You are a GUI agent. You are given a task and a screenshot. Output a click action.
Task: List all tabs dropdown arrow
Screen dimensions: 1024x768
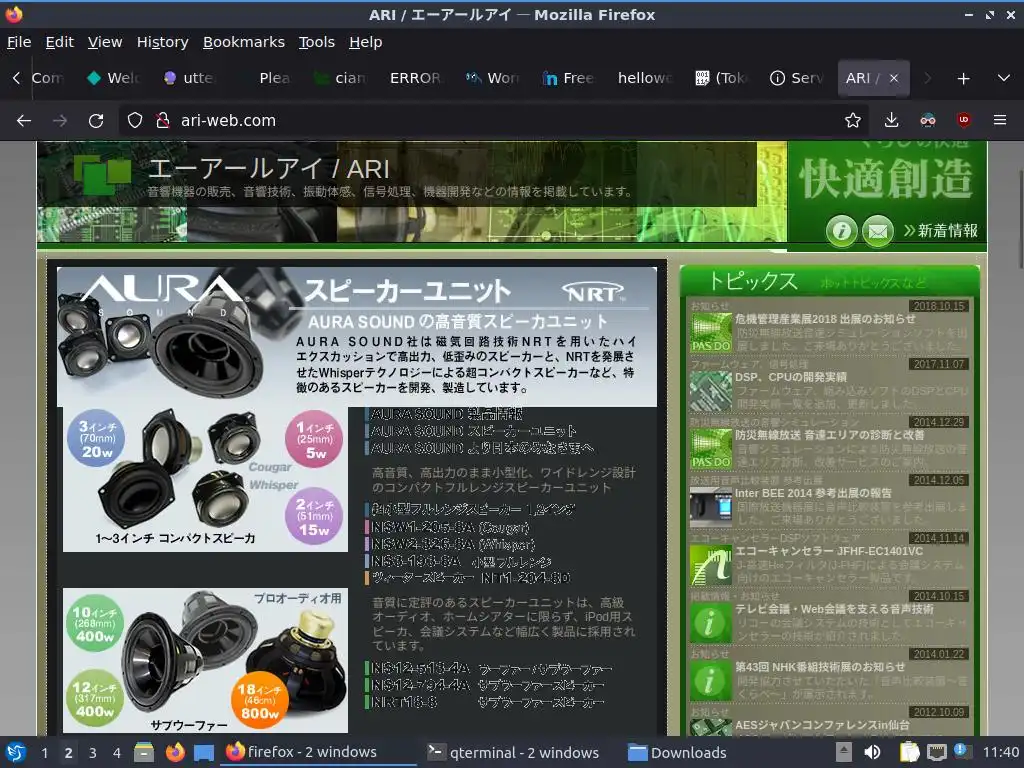point(1004,78)
